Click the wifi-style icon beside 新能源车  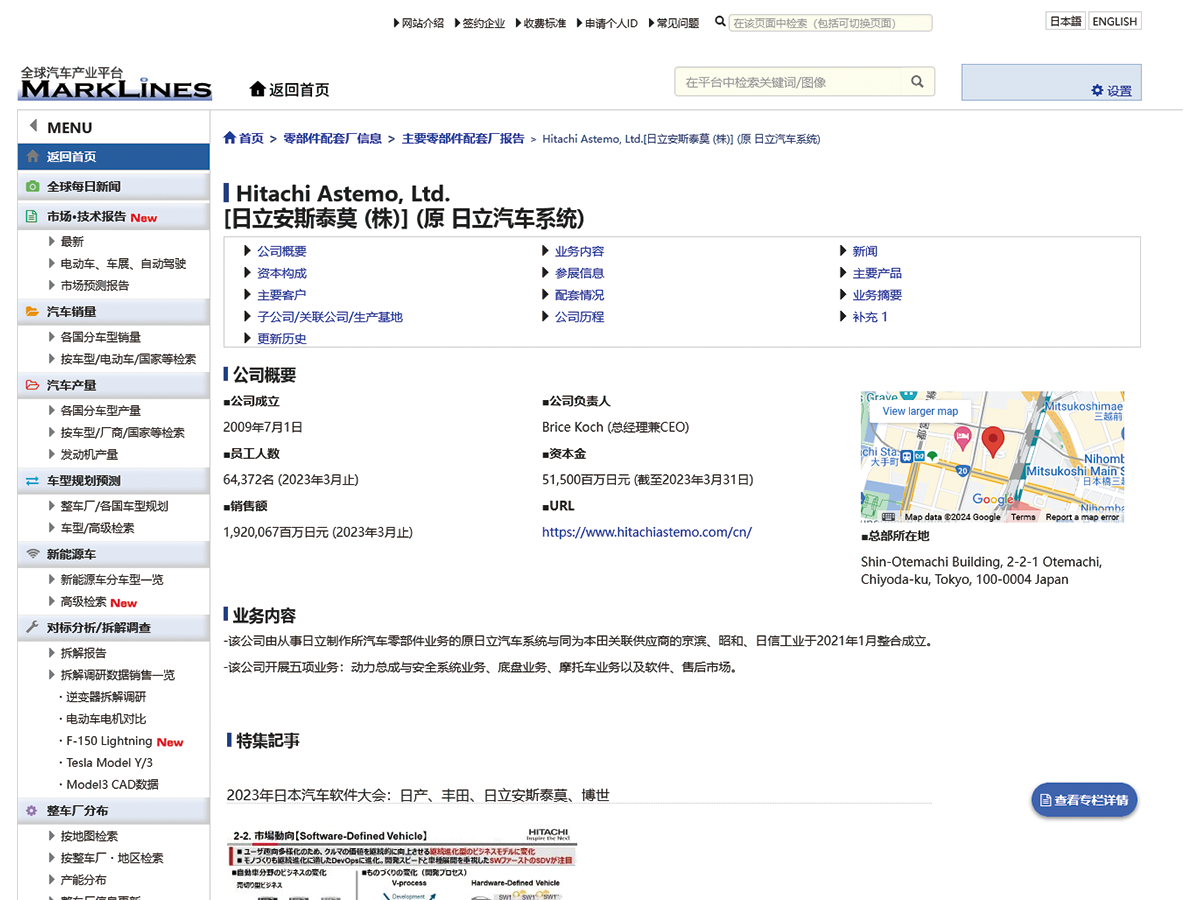tap(33, 553)
